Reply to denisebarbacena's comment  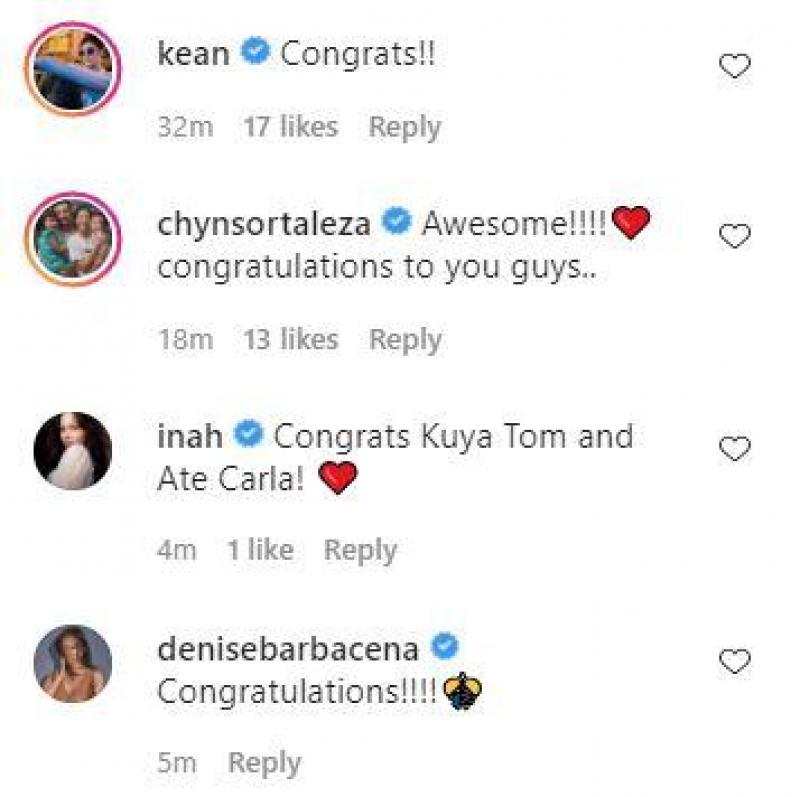click(x=266, y=761)
